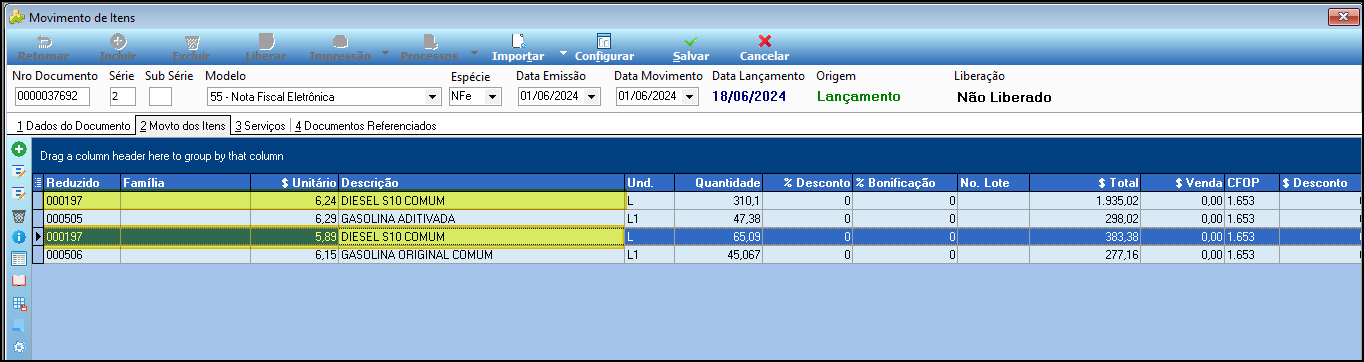Screen dimensions: 1364x362
Task: Click the Importar toolbar button
Action: pos(518,48)
